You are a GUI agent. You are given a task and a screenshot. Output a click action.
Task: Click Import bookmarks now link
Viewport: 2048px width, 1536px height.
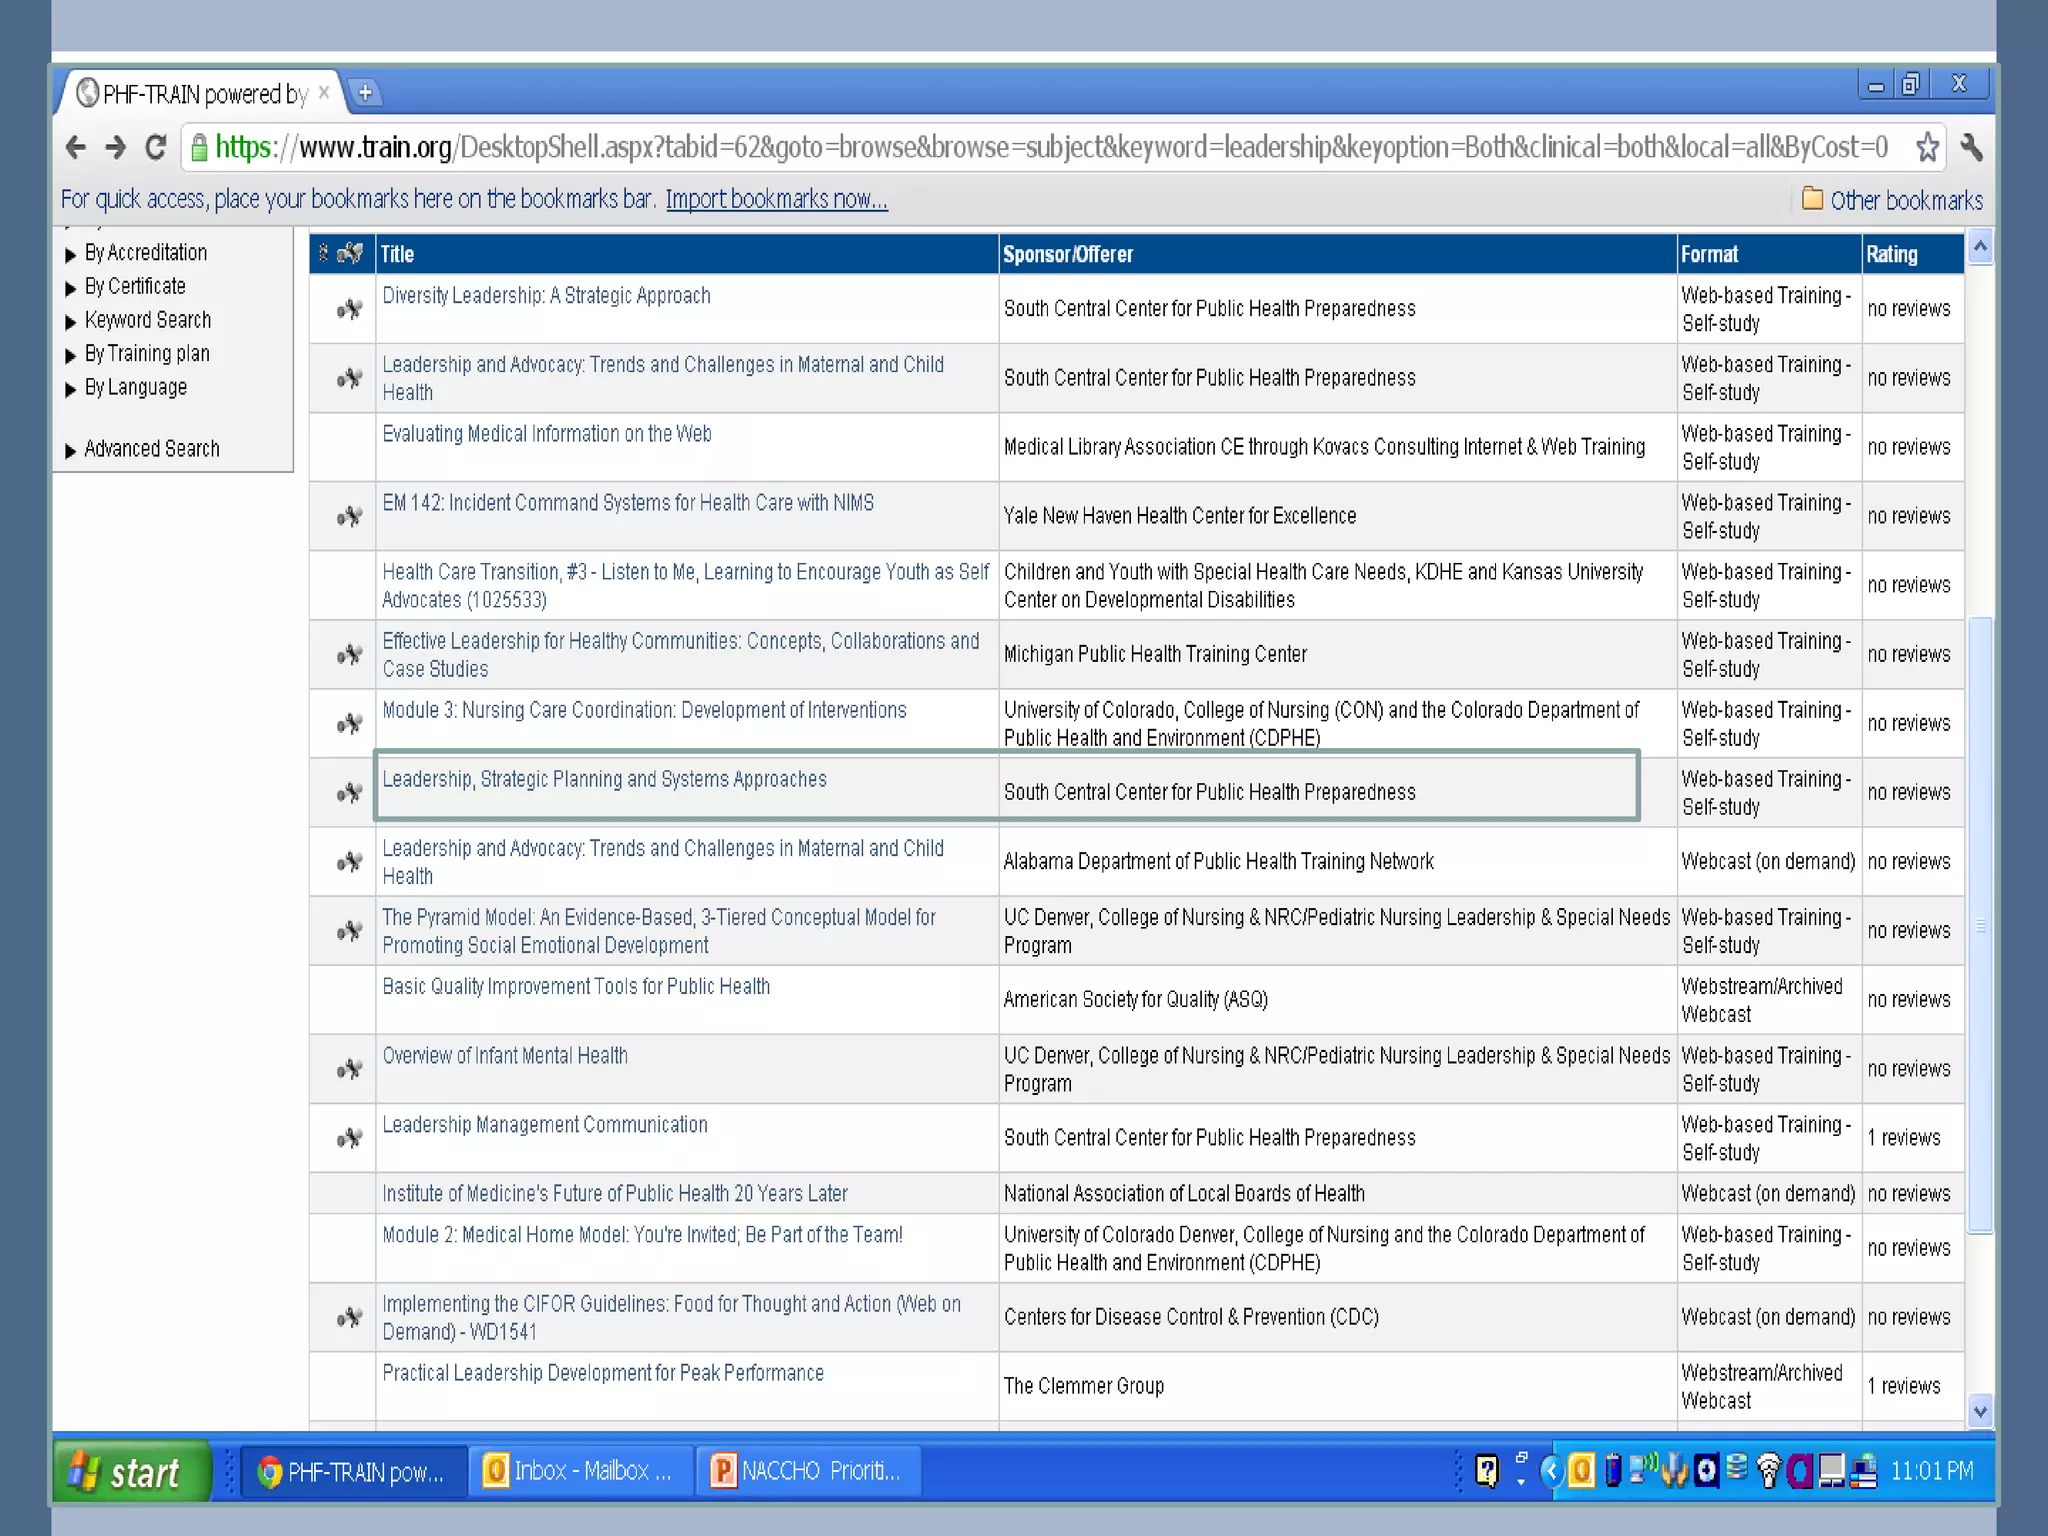point(776,199)
